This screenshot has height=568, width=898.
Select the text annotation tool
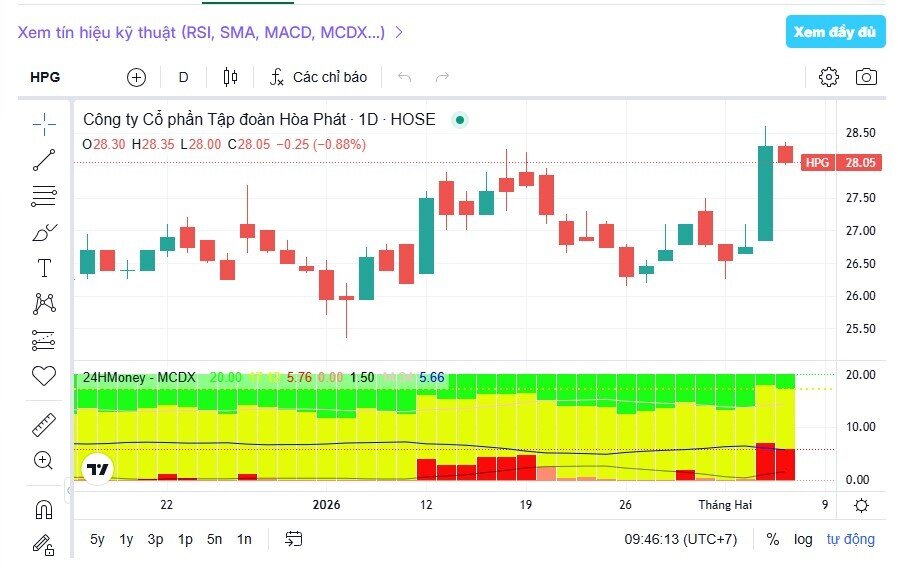[44, 268]
